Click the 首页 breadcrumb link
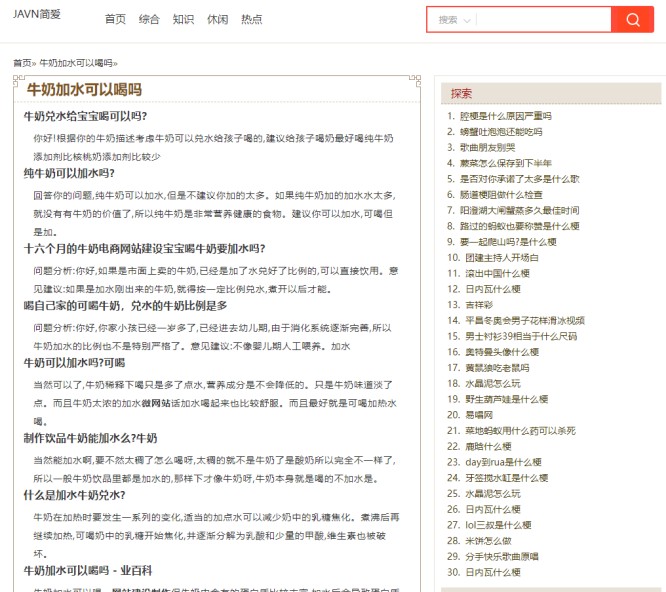This screenshot has height=592, width=666. tap(22, 62)
